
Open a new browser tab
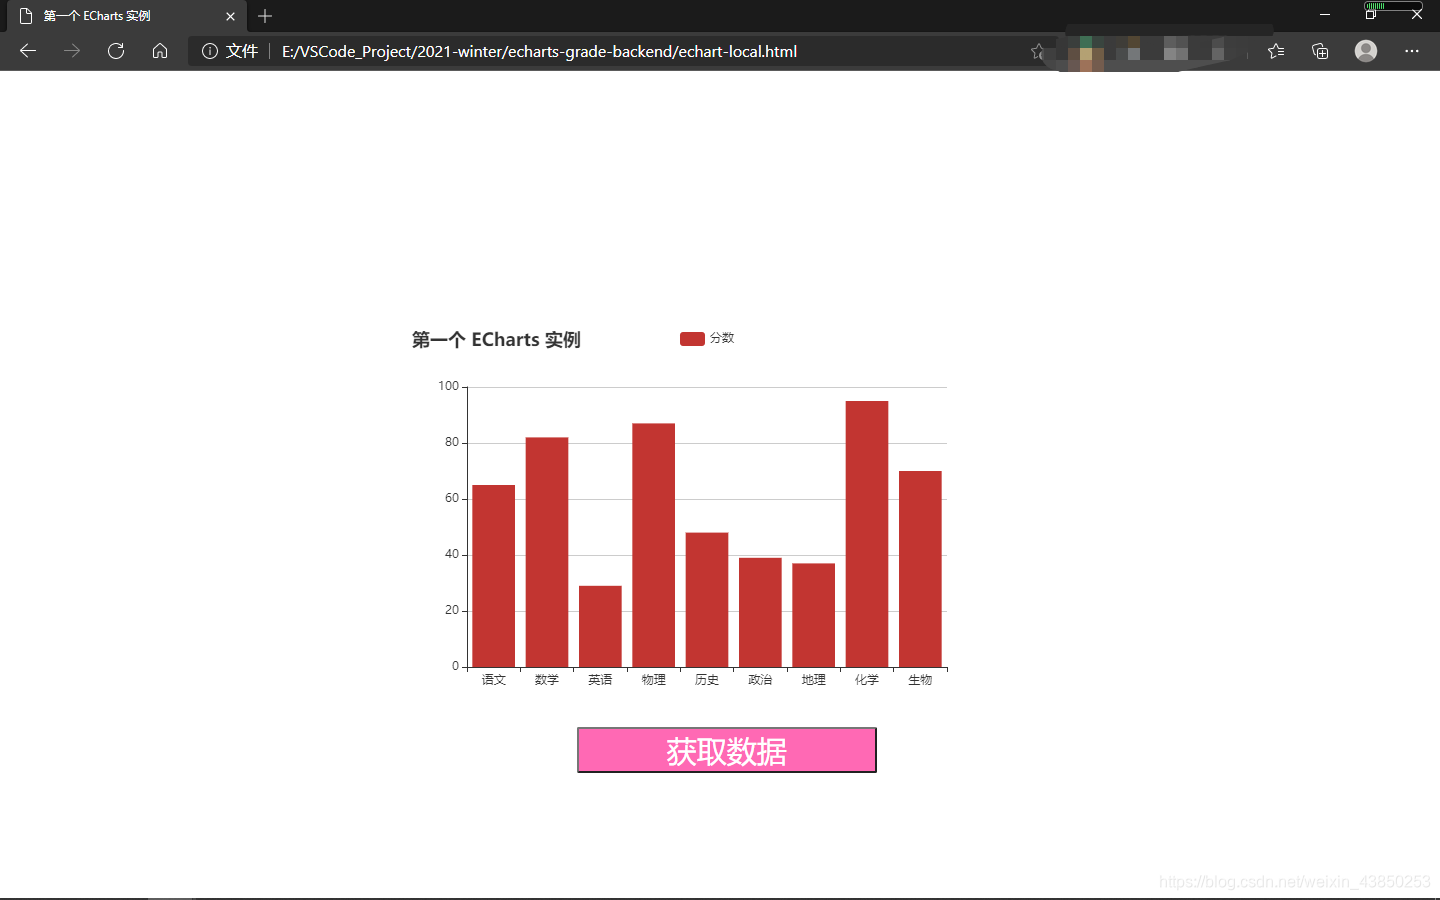265,16
